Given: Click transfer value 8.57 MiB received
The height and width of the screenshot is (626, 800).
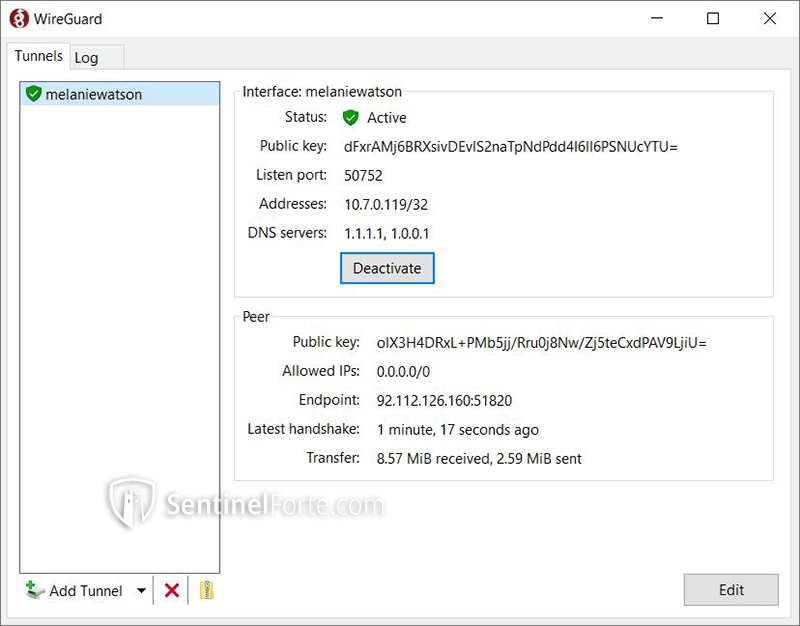Looking at the screenshot, I should [434, 459].
